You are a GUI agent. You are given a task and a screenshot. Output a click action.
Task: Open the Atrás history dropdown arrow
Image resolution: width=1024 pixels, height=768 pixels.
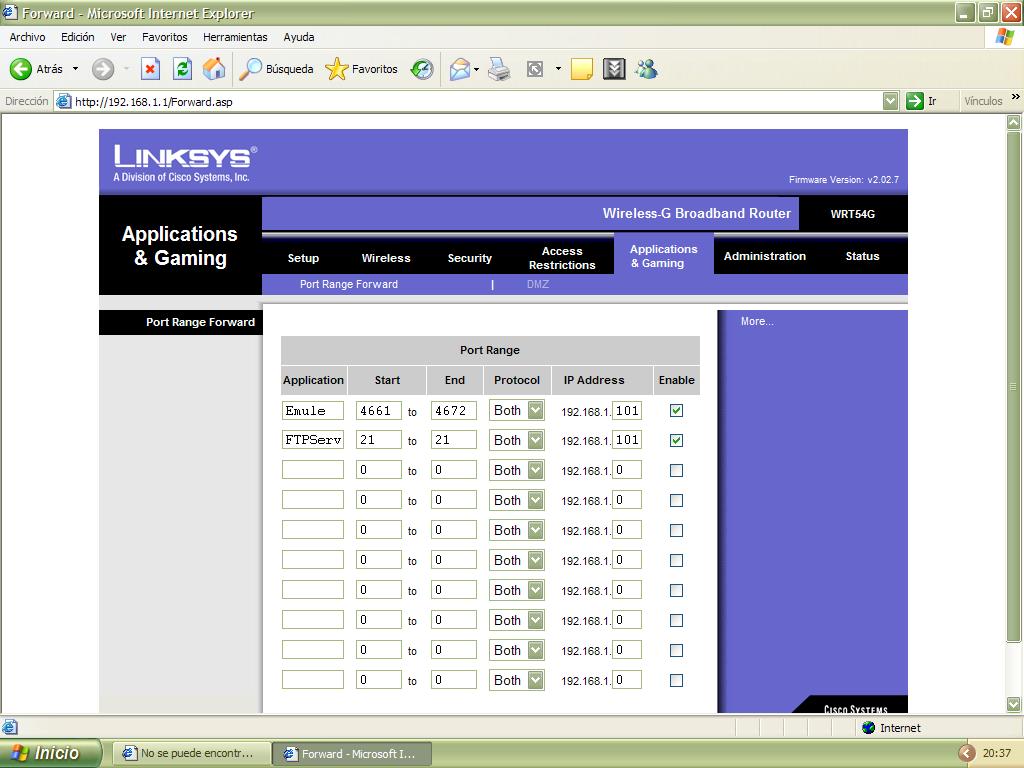[75, 69]
